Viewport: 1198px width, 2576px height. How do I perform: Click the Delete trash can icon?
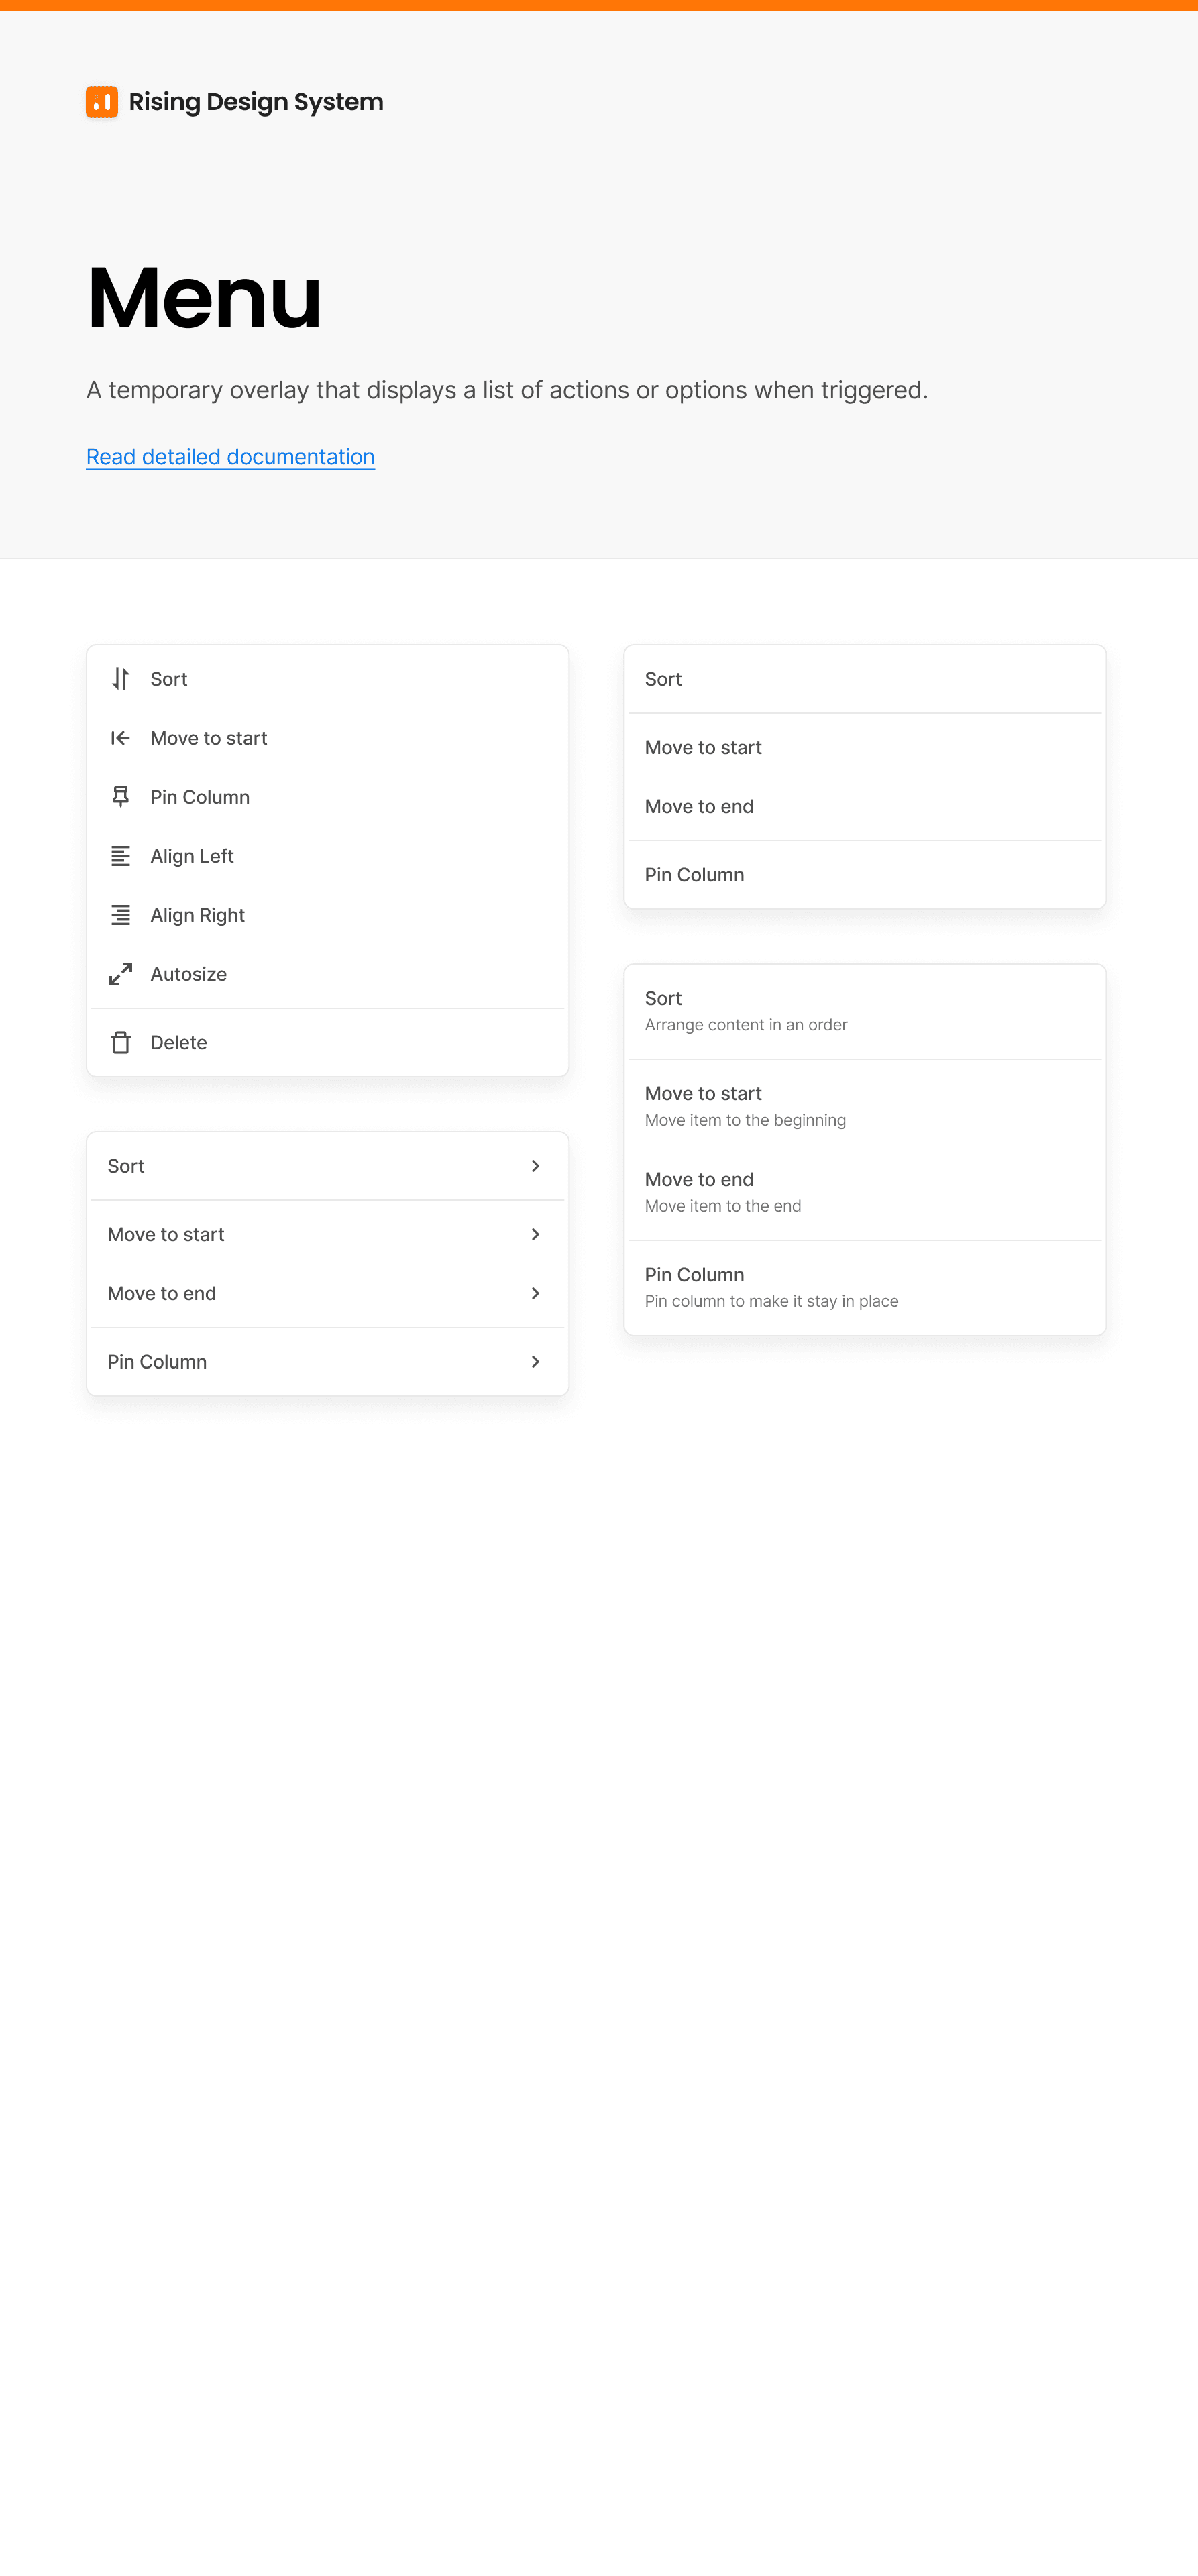pyautogui.click(x=120, y=1042)
